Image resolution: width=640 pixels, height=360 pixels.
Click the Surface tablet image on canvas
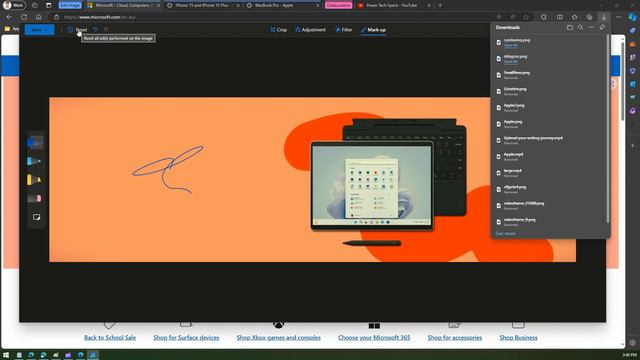(x=372, y=186)
